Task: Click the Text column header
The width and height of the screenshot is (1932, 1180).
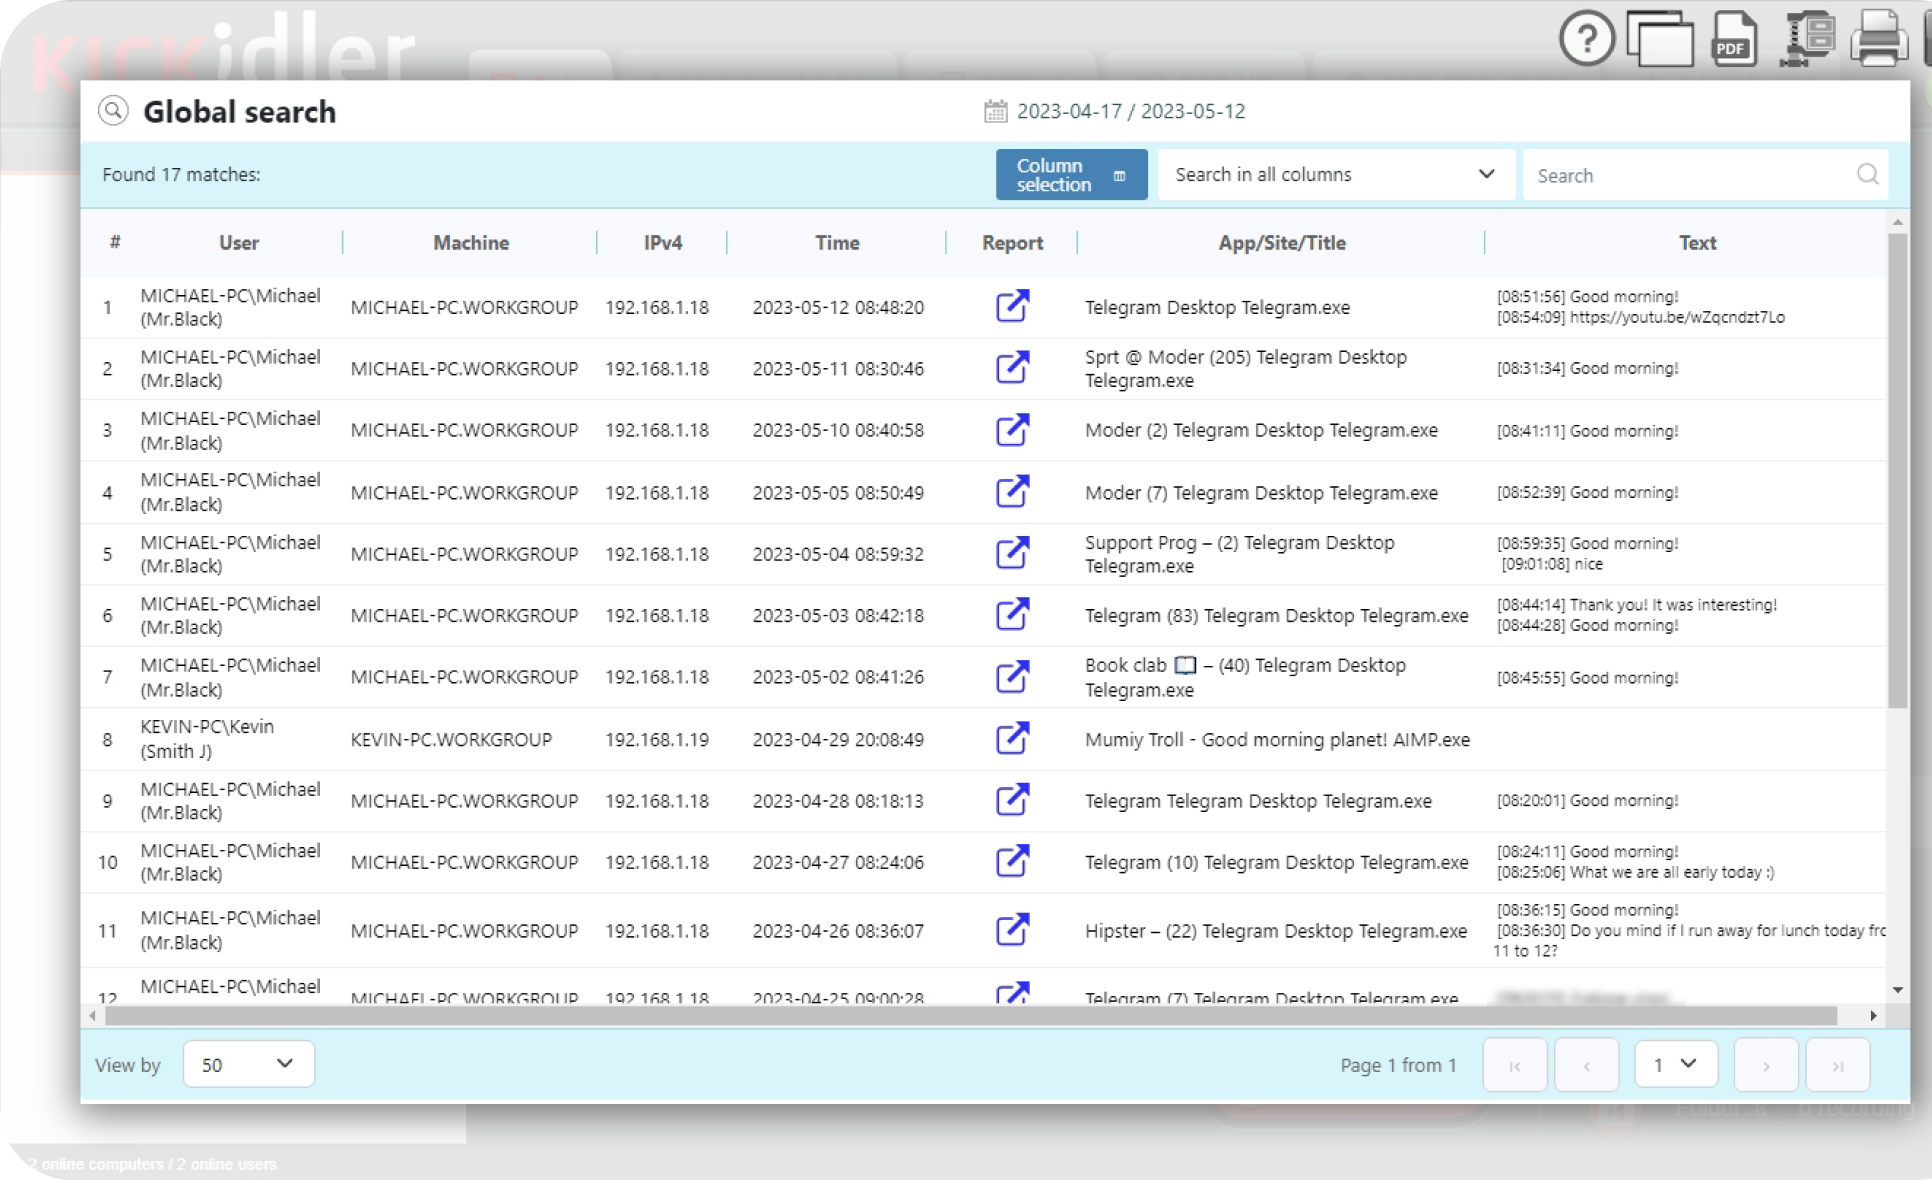Action: 1697,243
